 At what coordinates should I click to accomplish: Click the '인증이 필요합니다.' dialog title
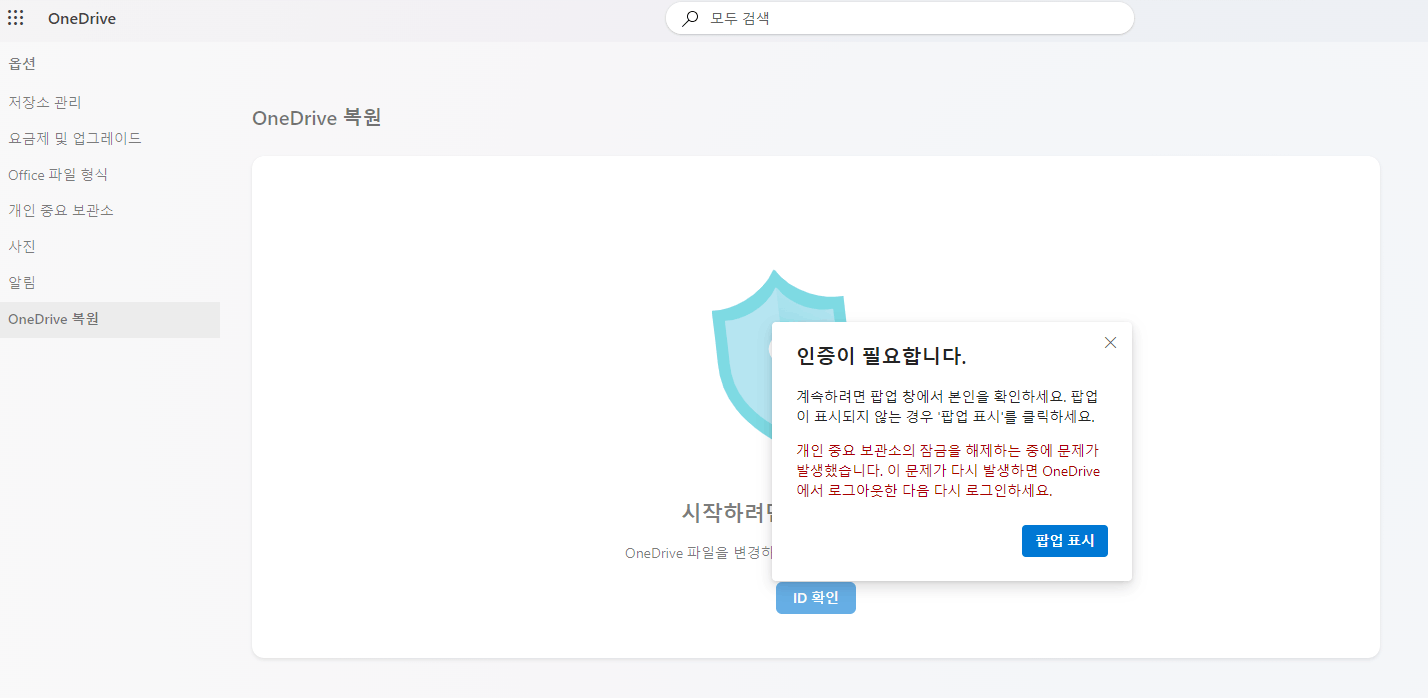(x=881, y=356)
